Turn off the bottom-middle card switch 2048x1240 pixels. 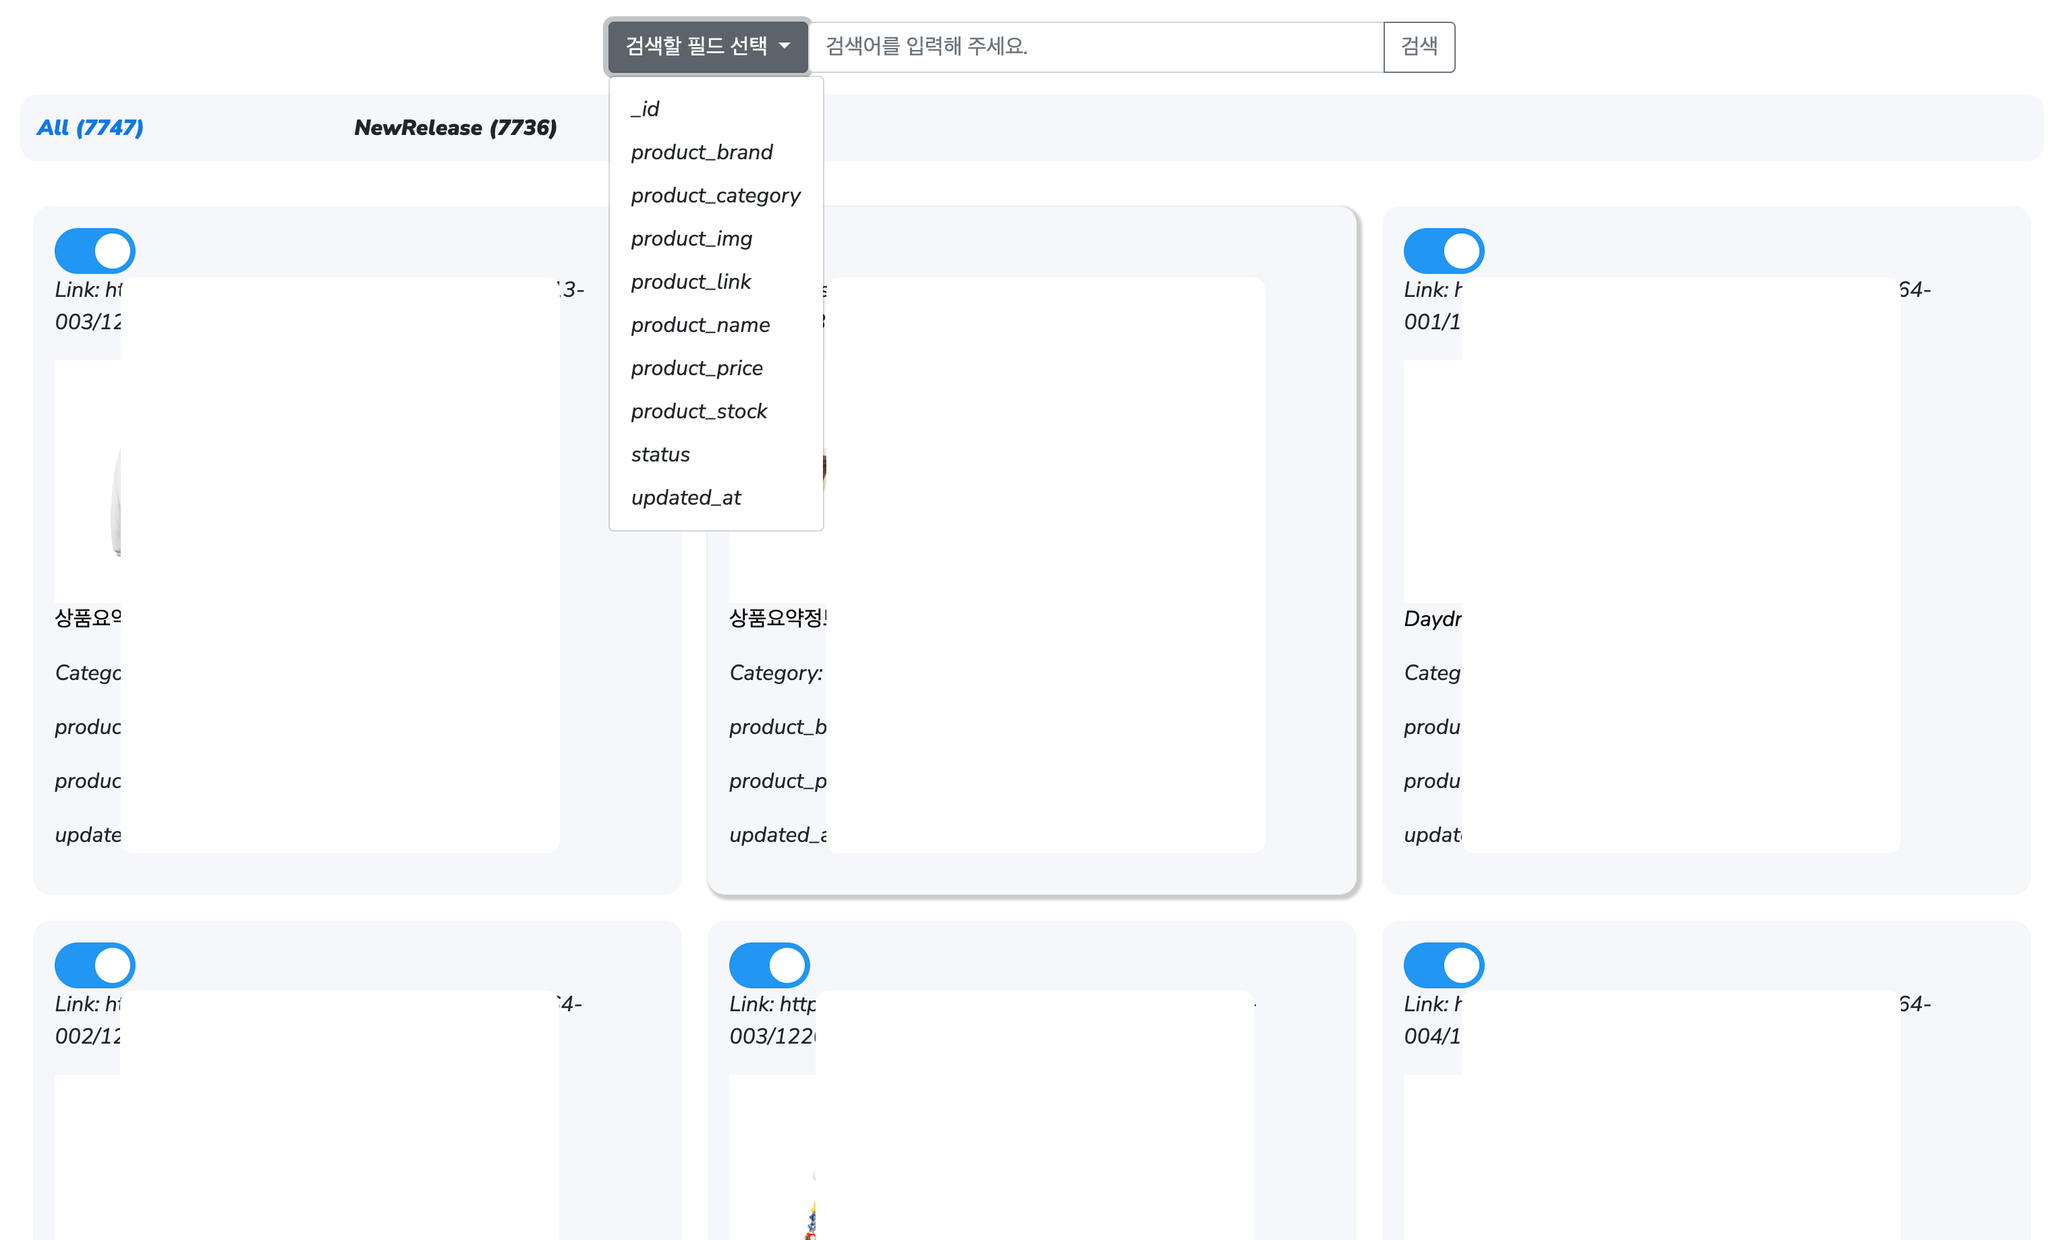pyautogui.click(x=769, y=965)
